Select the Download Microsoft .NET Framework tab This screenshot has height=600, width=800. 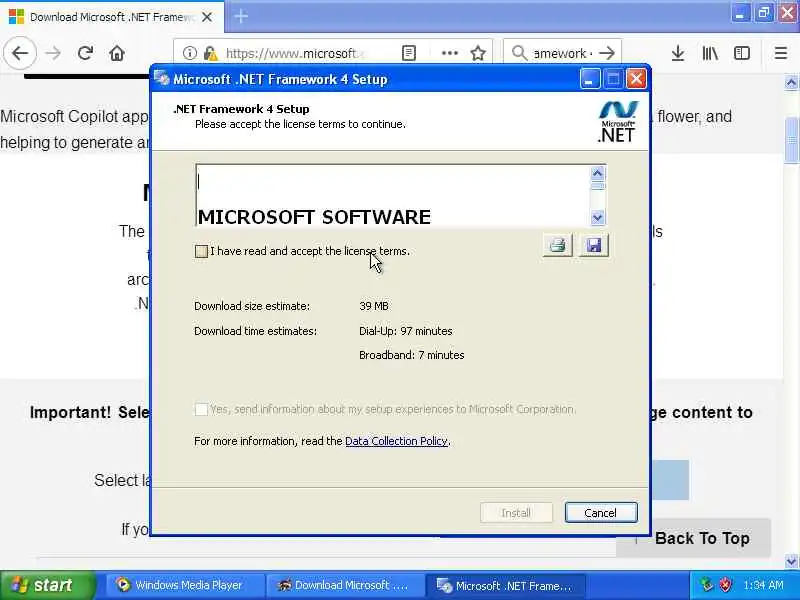[111, 17]
